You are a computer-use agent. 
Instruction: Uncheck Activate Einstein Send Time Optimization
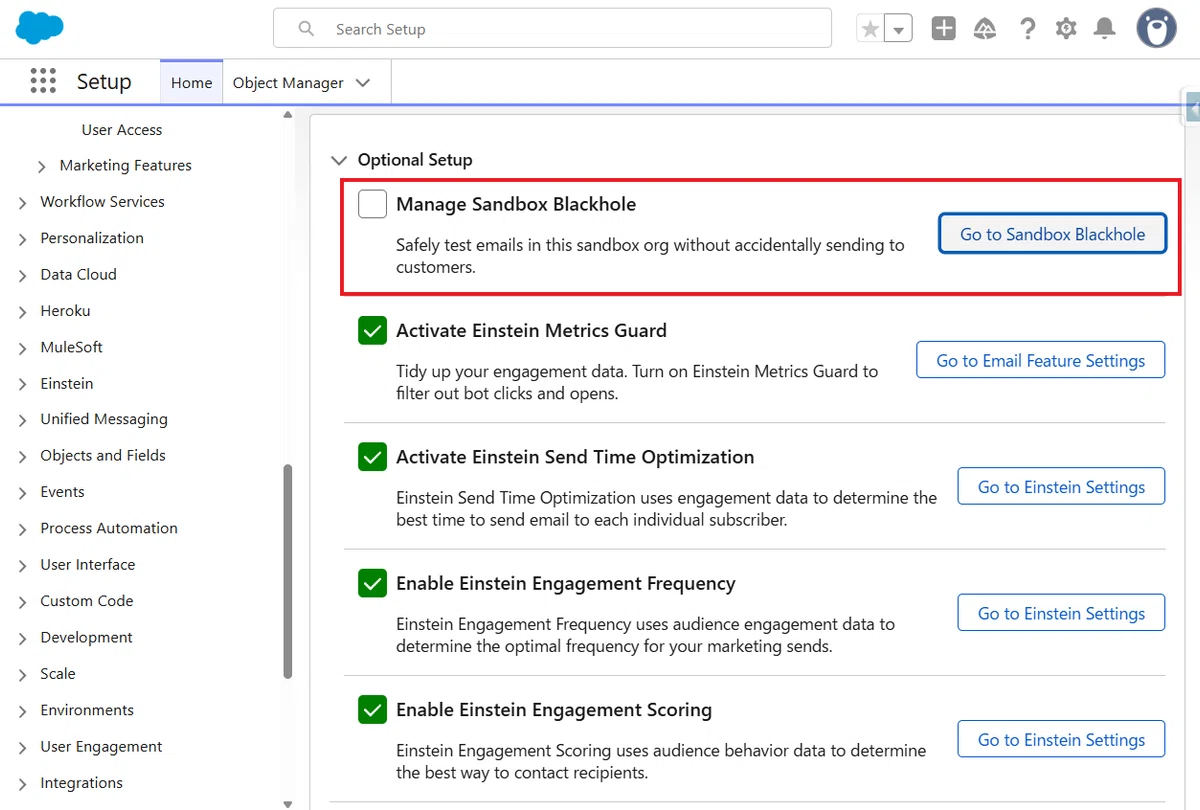tap(373, 457)
